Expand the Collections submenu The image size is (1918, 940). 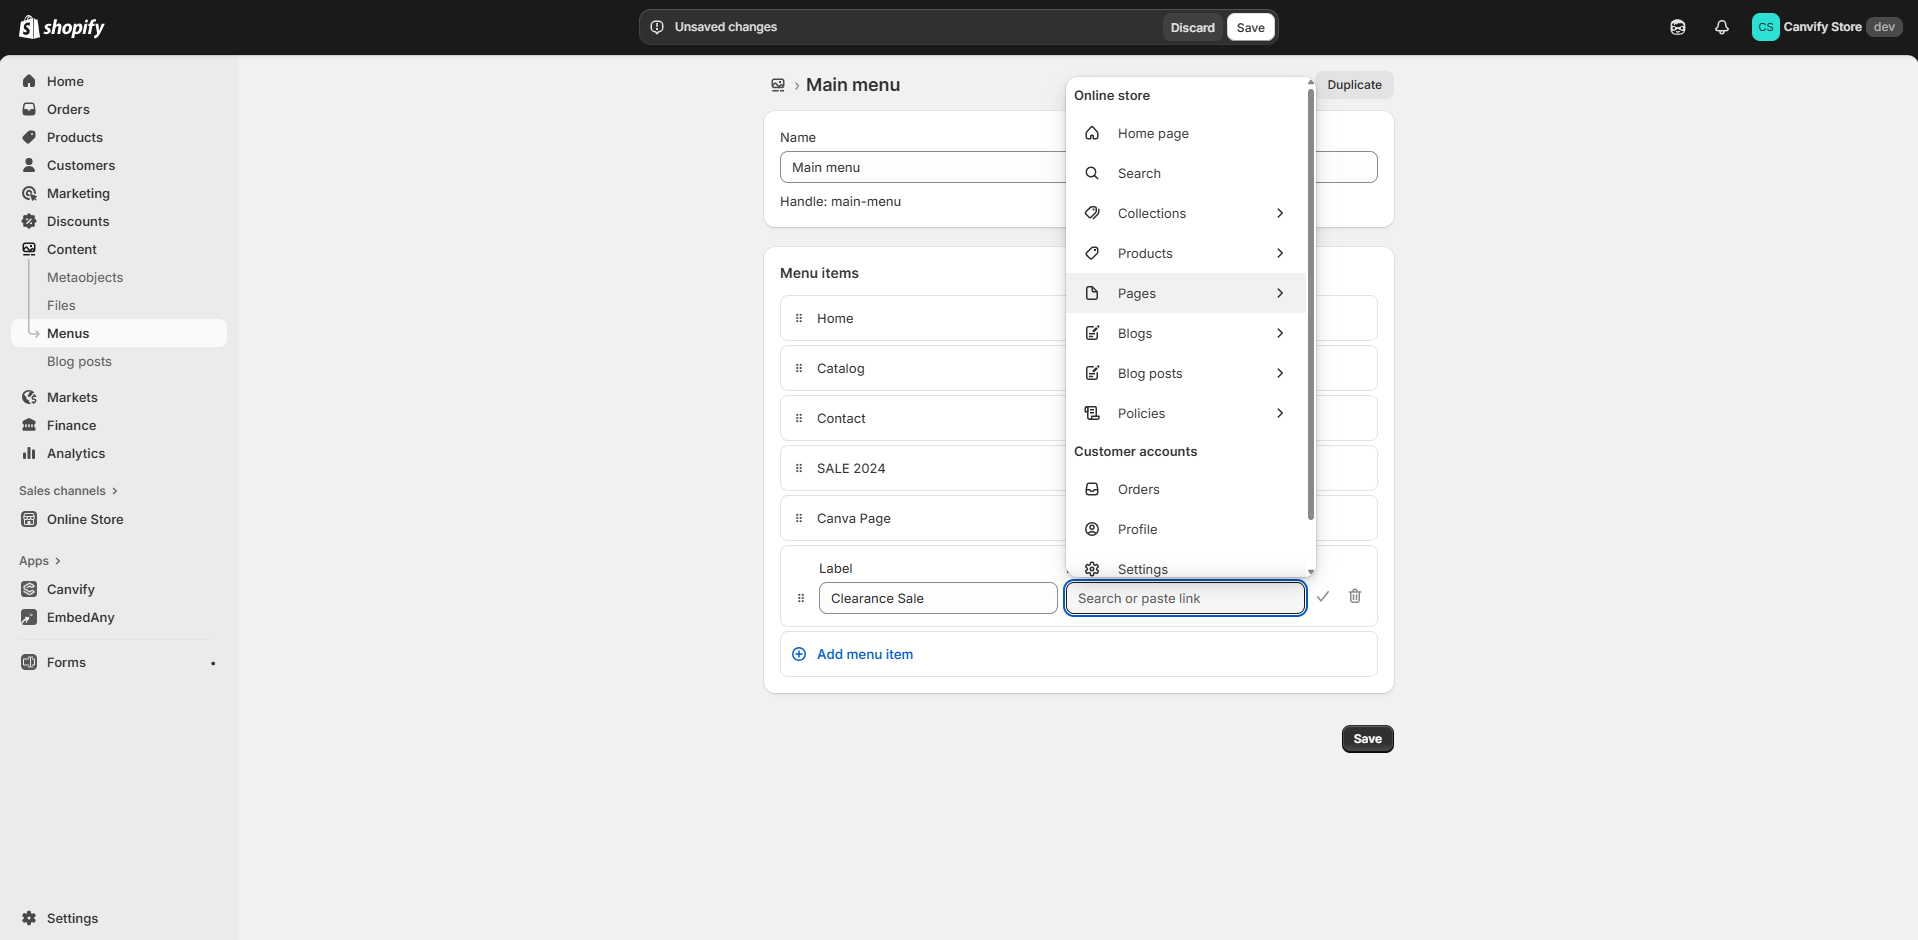tap(1279, 213)
